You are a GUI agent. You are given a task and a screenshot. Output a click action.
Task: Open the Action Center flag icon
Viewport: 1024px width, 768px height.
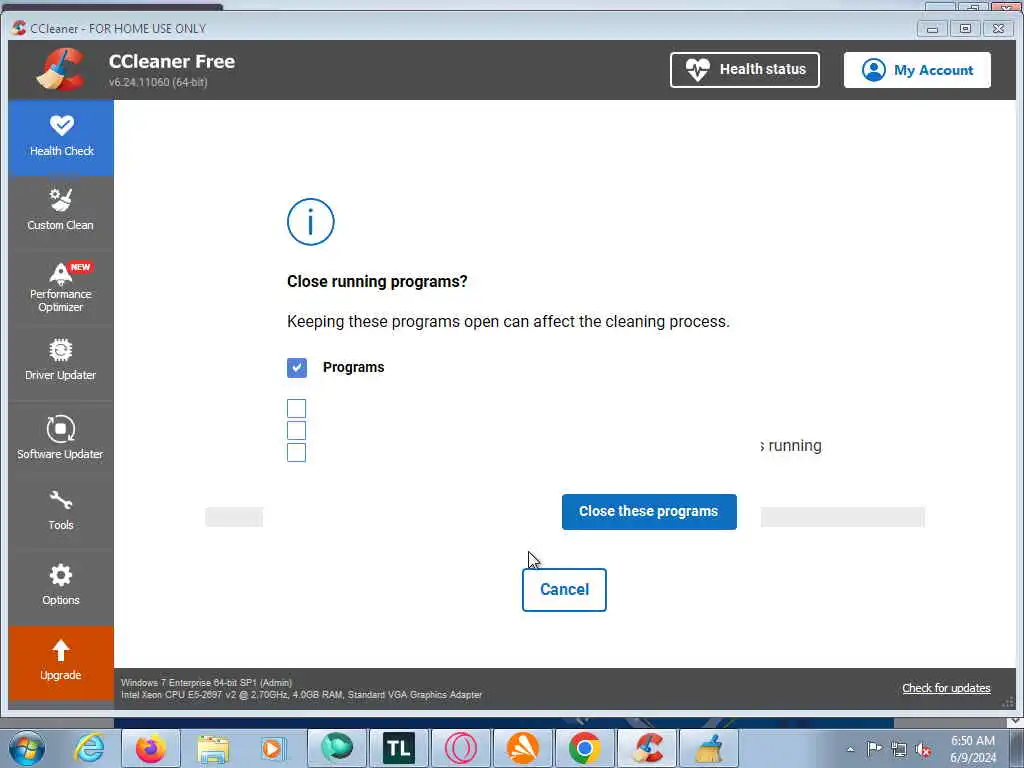click(x=874, y=749)
